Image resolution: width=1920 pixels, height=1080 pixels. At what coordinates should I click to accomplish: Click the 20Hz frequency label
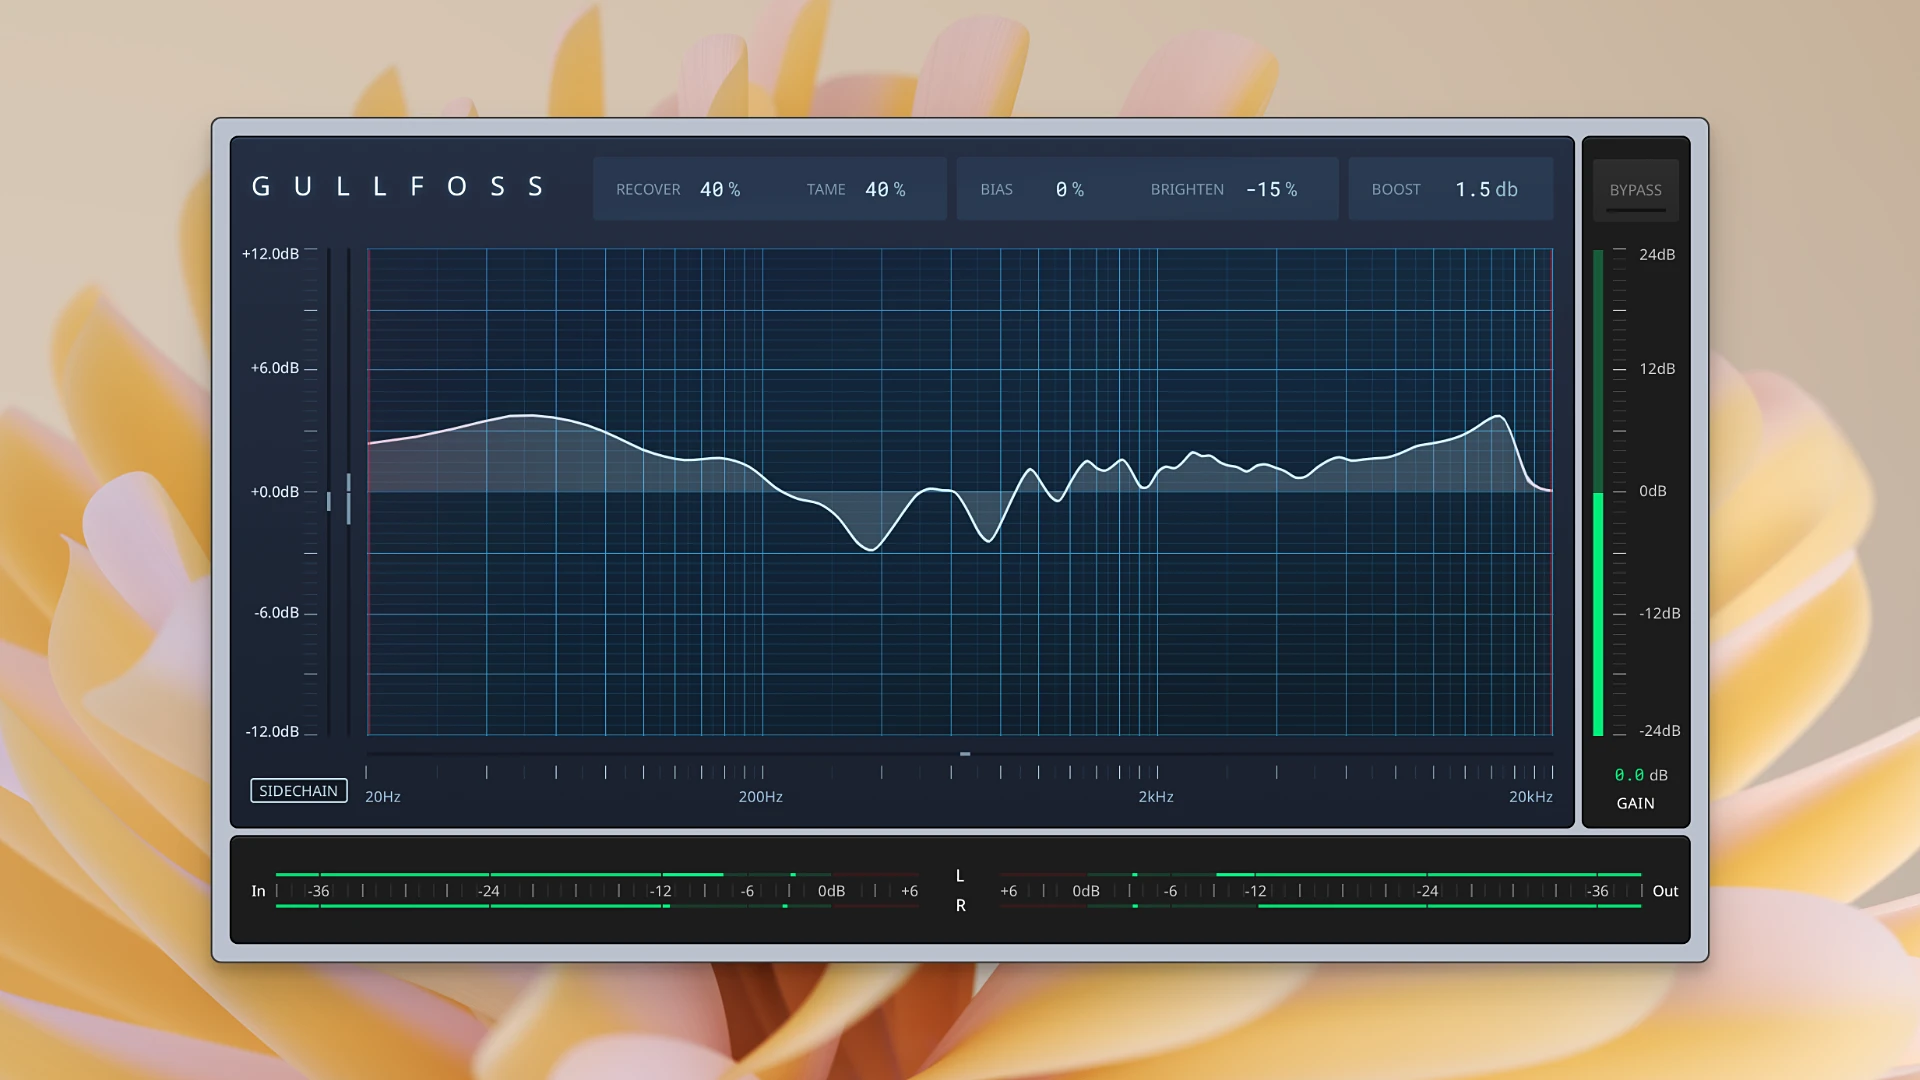(383, 797)
